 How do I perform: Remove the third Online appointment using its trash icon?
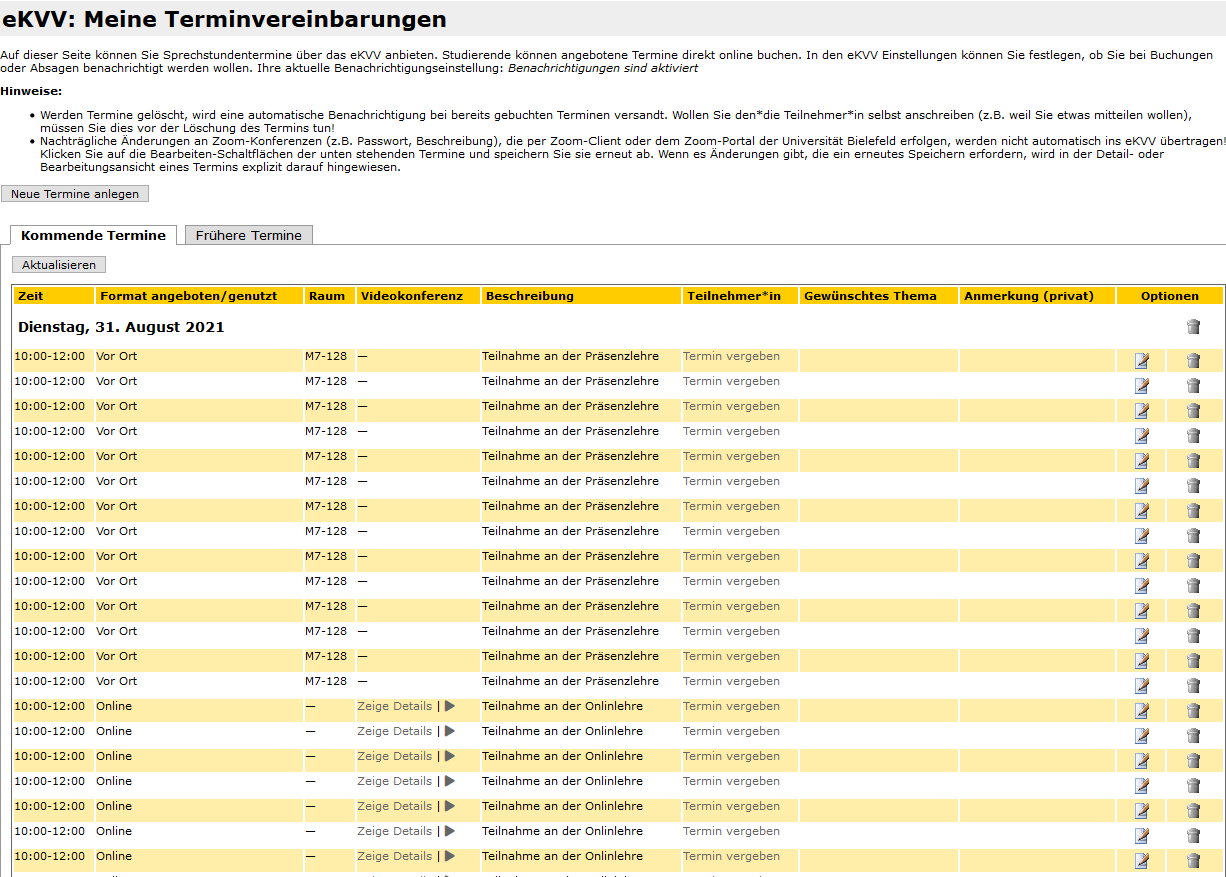point(1192,760)
